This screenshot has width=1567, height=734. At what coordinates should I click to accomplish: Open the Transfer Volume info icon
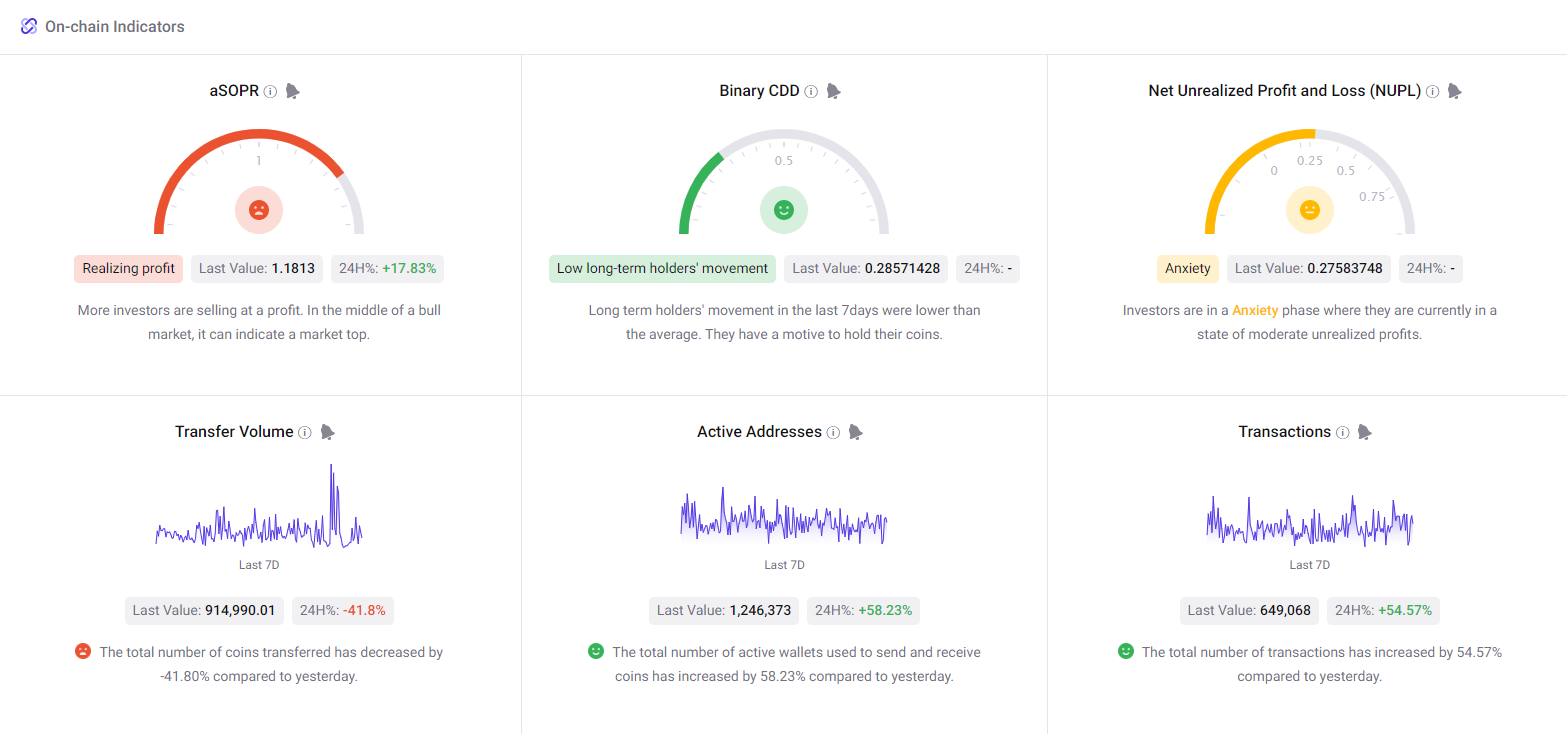(x=304, y=432)
